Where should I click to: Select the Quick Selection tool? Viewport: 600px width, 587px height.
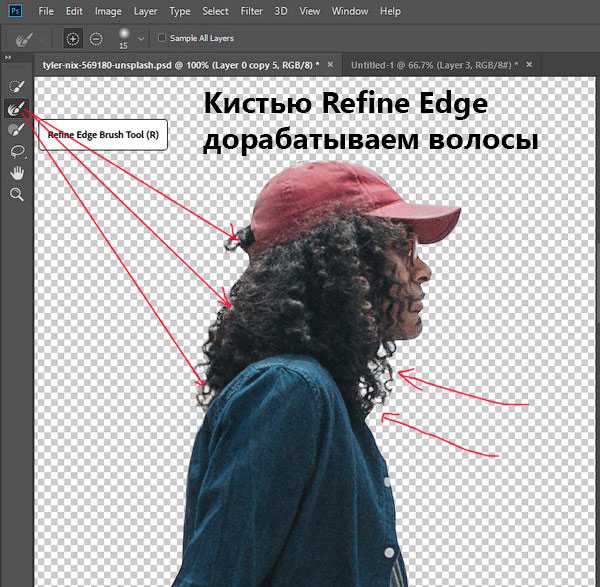(17, 87)
